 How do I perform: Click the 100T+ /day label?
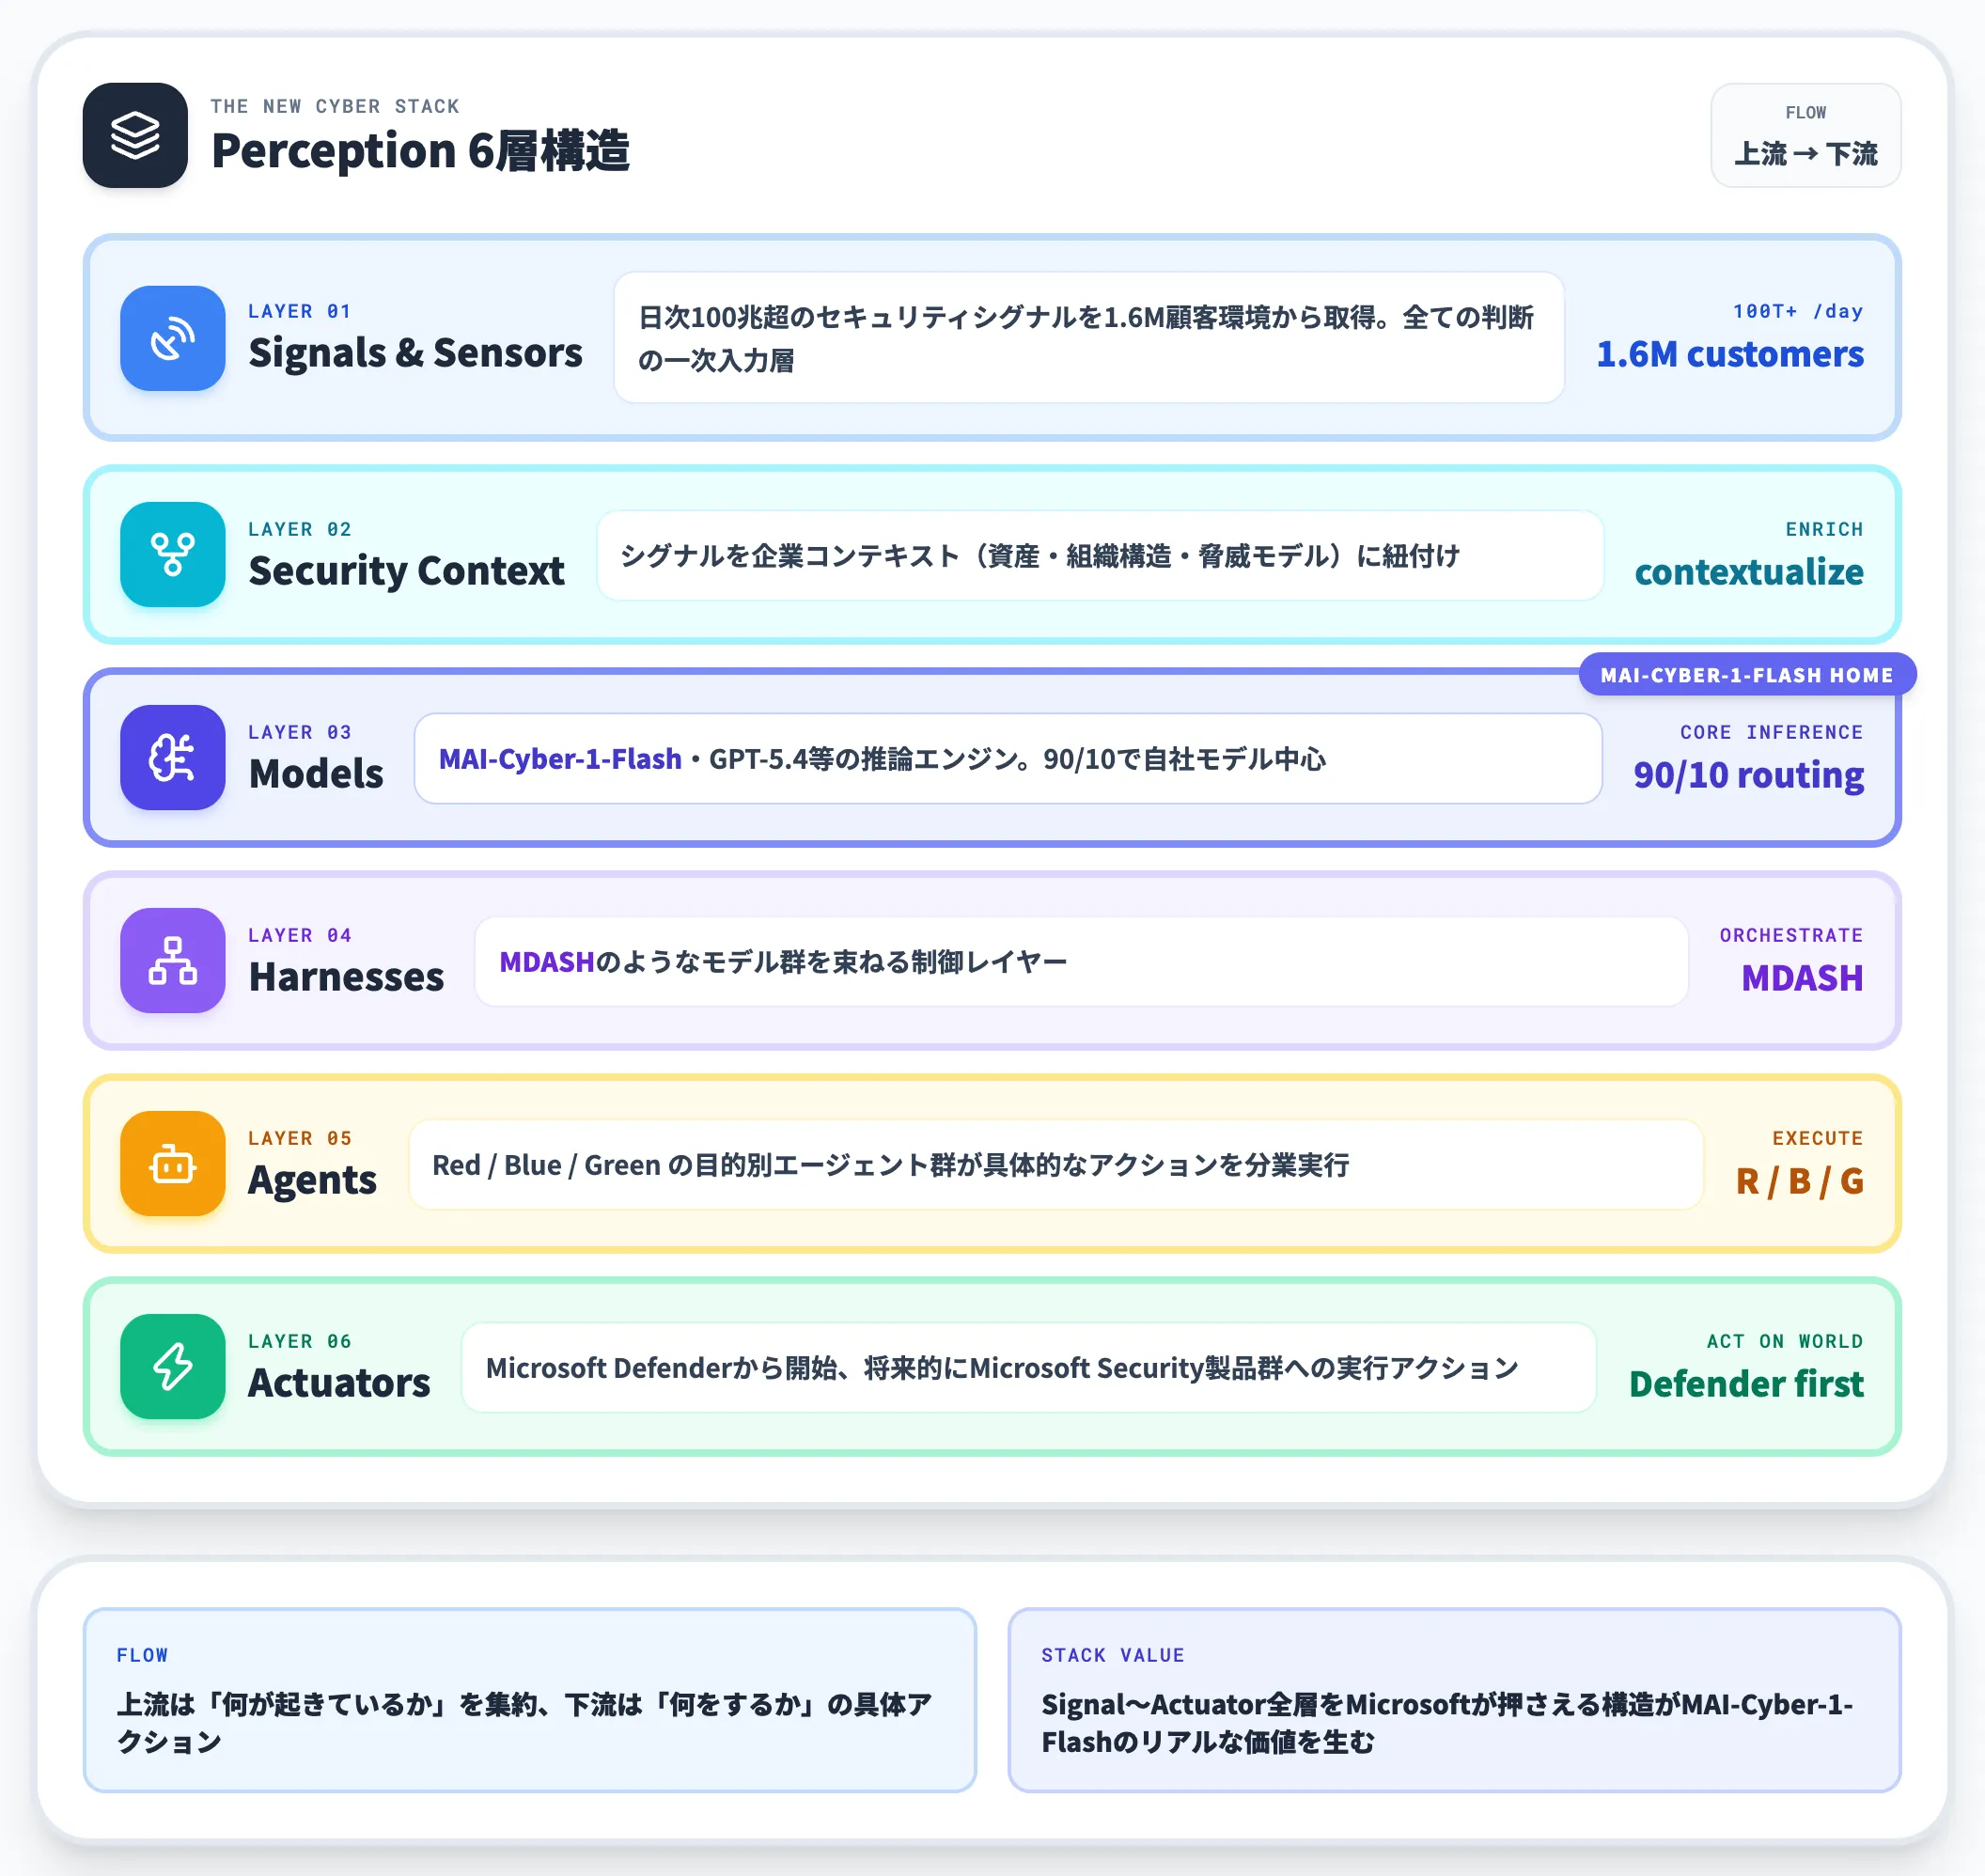(x=1798, y=311)
